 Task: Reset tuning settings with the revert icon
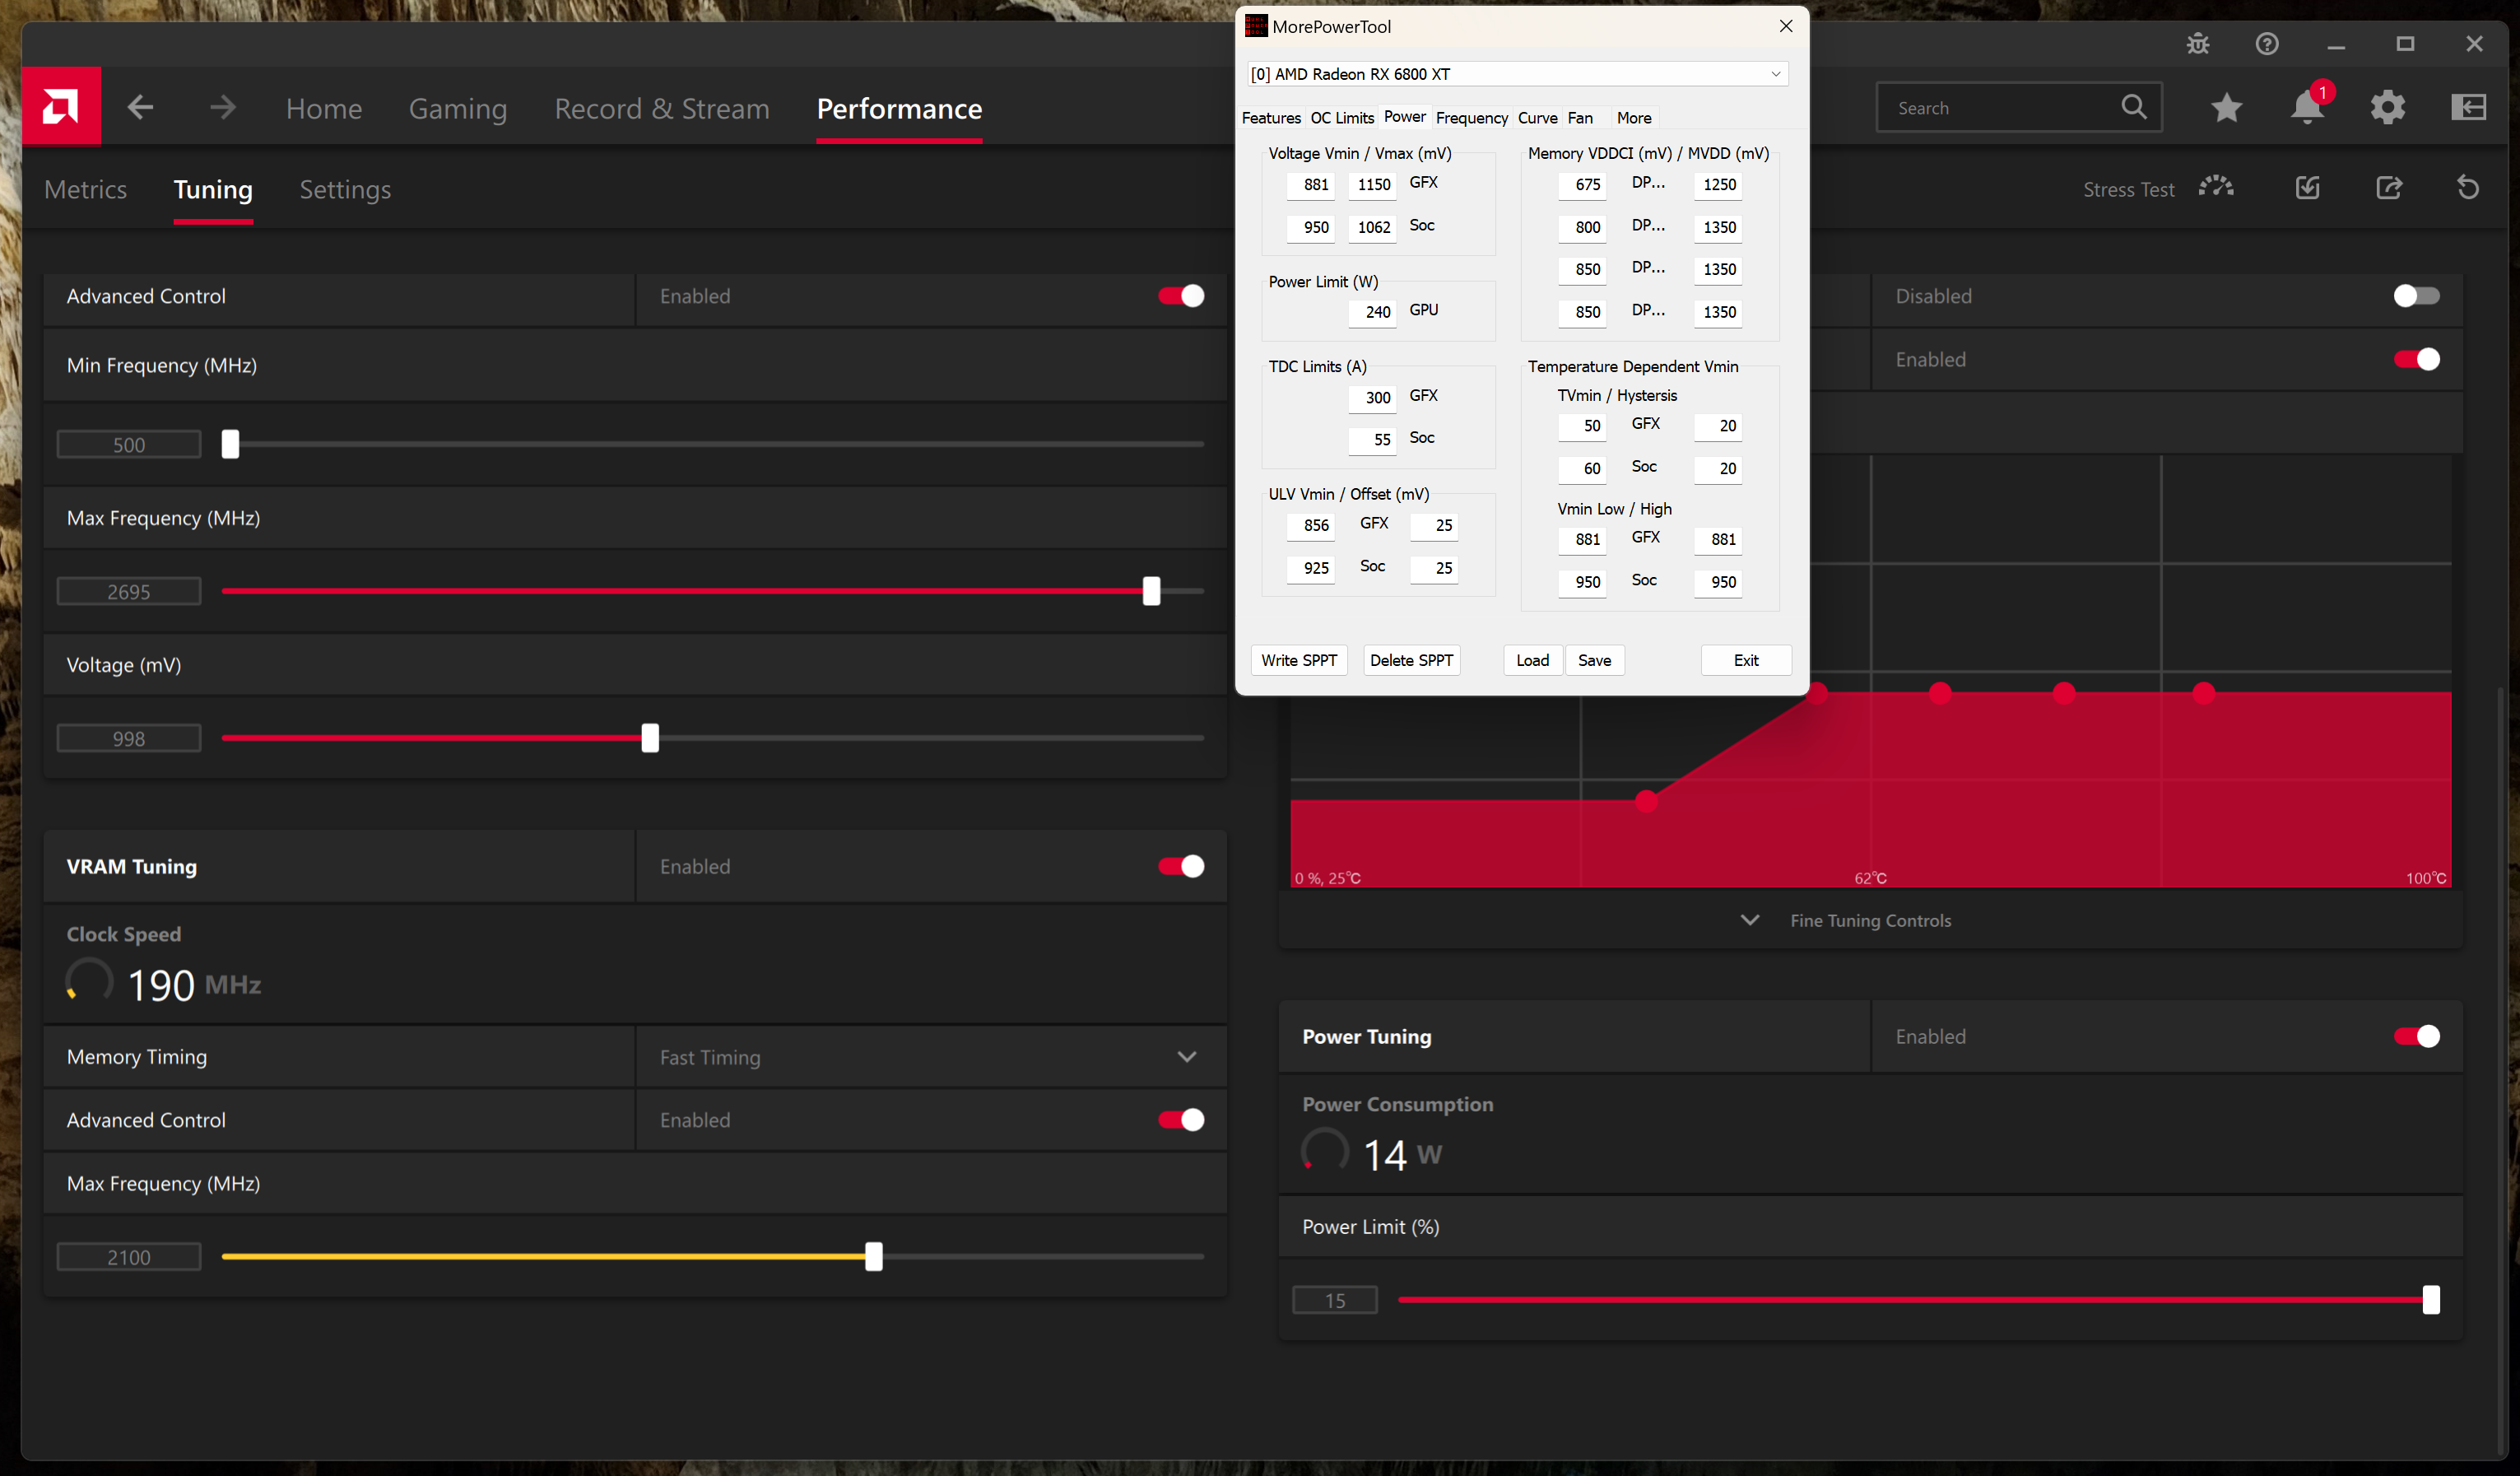pyautogui.click(x=2468, y=187)
